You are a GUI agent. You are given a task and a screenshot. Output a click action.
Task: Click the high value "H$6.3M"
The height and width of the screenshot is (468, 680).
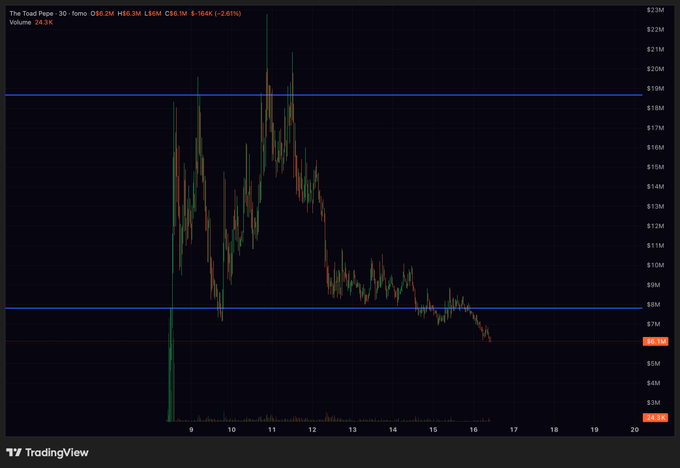(x=129, y=13)
